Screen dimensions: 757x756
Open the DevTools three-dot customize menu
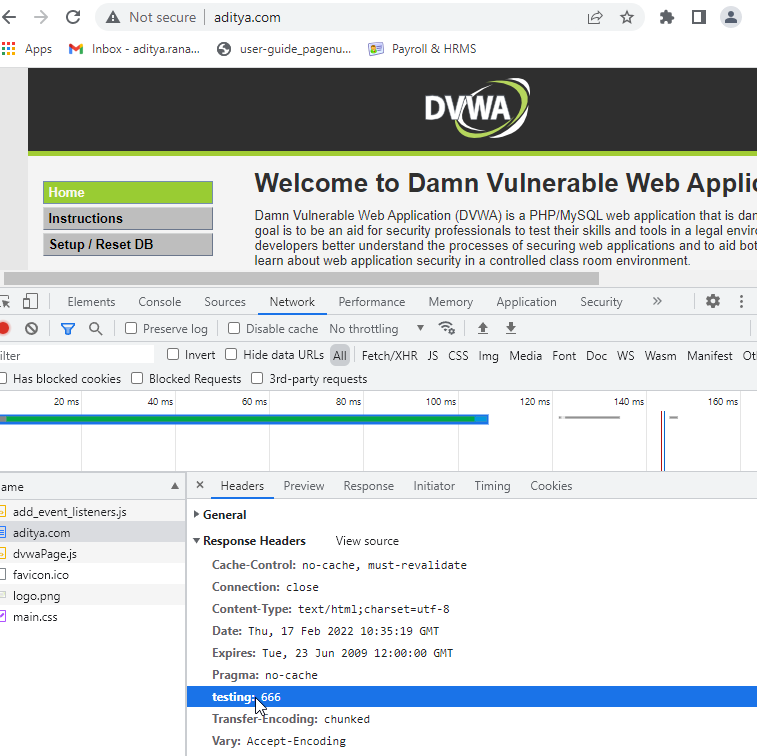pyautogui.click(x=741, y=302)
